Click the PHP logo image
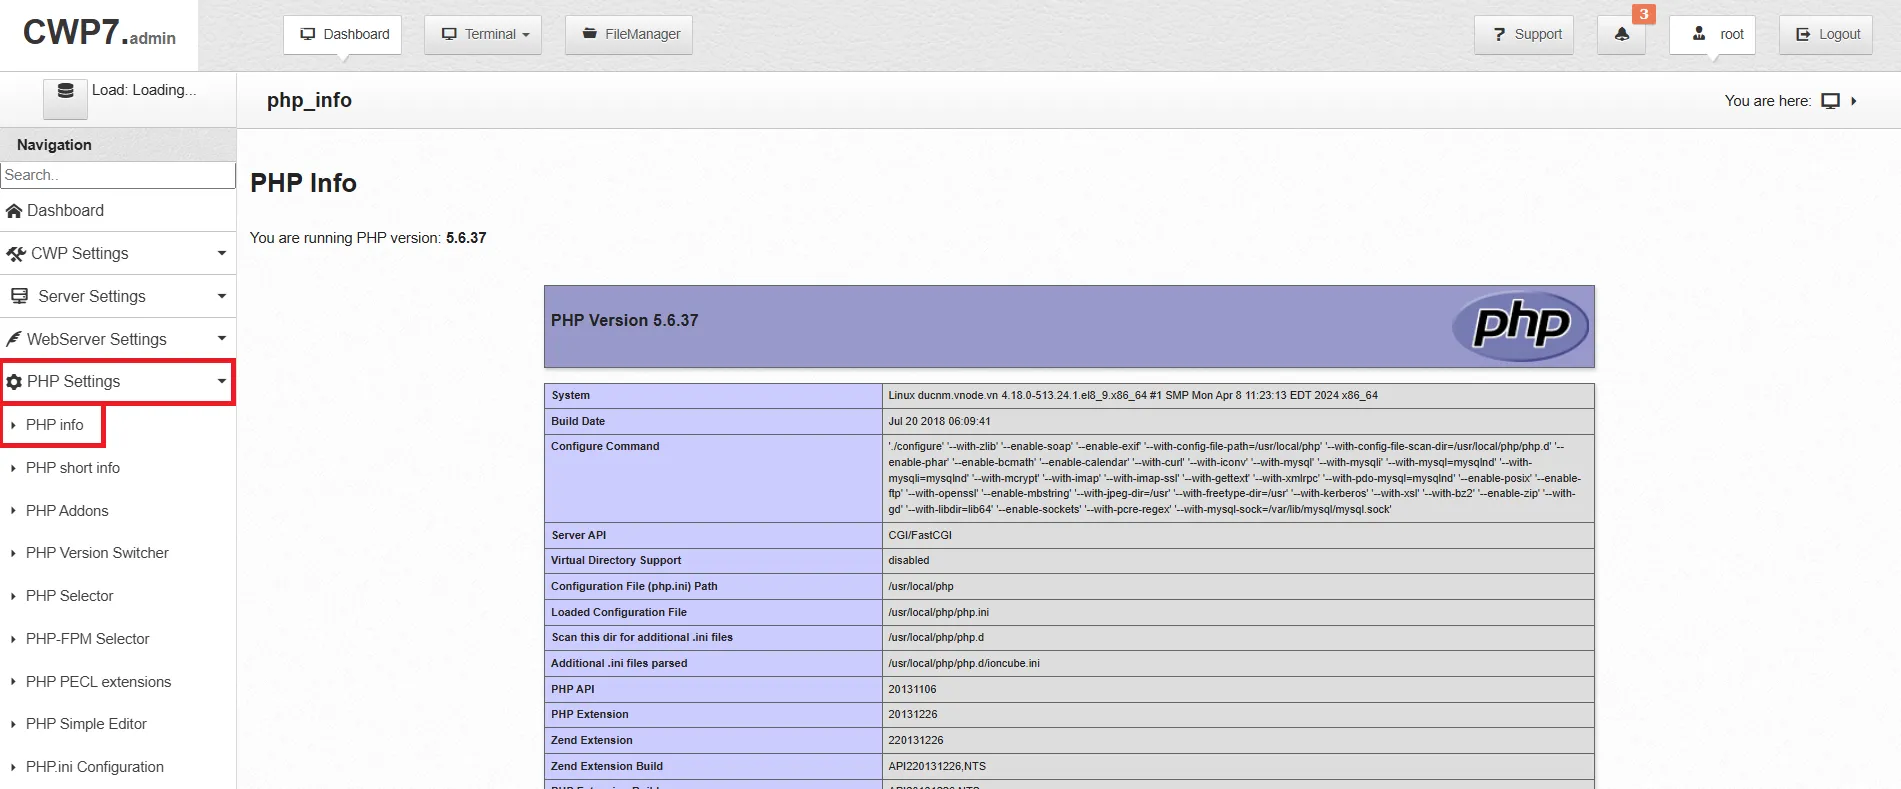 tap(1520, 326)
